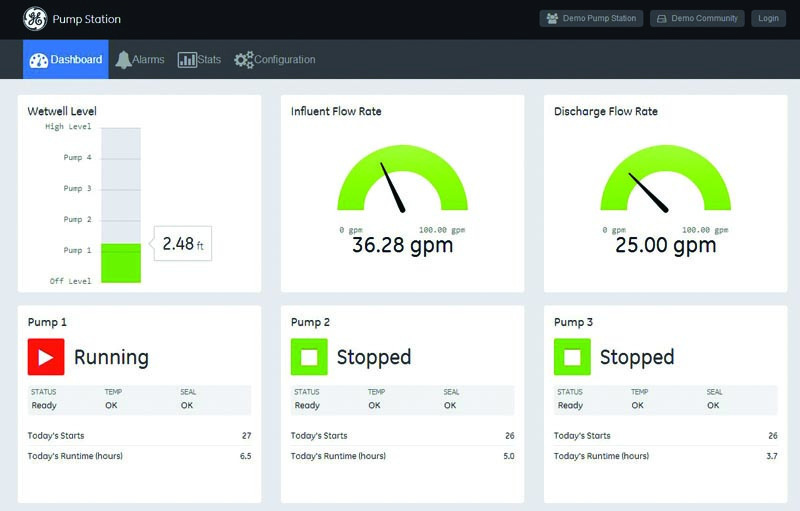This screenshot has width=800, height=511.
Task: Go to the Stats tab
Action: [x=200, y=60]
